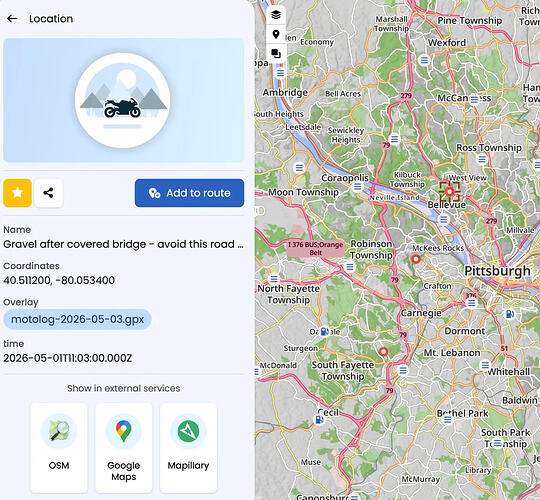Screen dimensions: 540x500
Task: Click the motorcycle location image thumbnail
Action: click(123, 101)
